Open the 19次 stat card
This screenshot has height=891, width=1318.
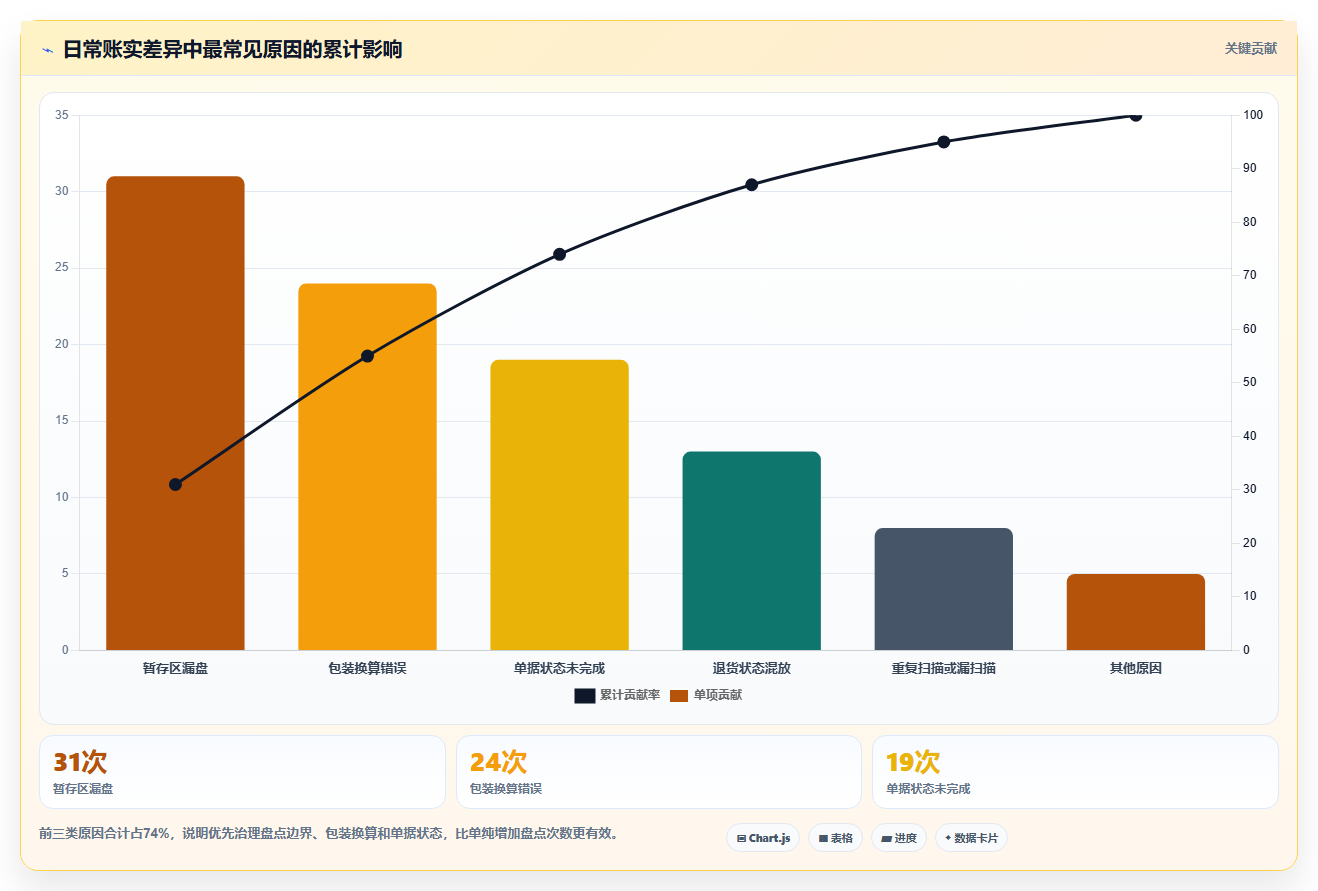(x=1075, y=772)
